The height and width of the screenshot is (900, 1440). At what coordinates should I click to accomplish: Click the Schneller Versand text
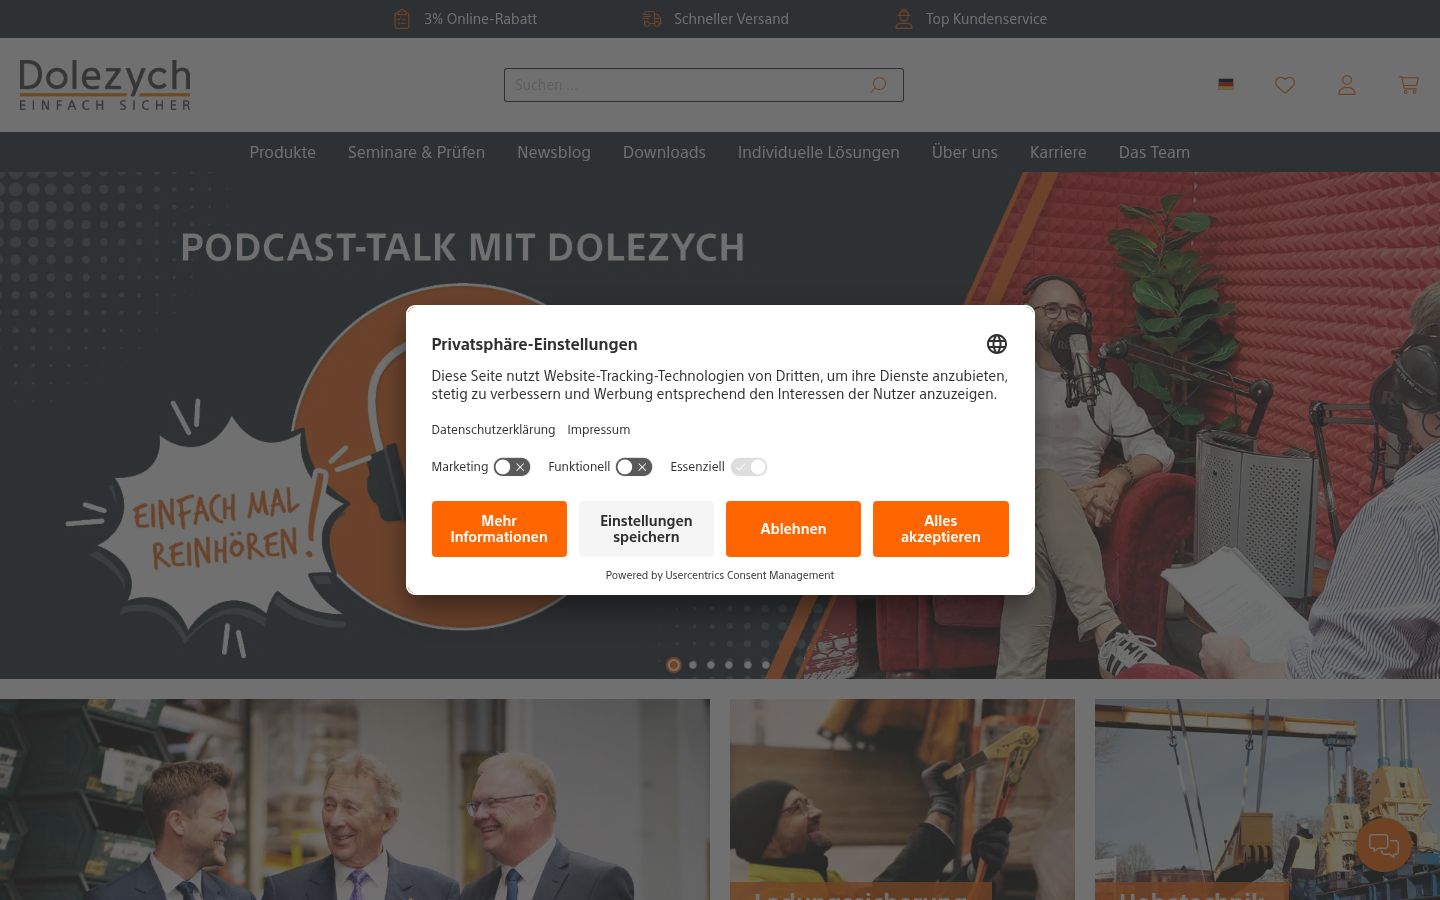tap(731, 19)
